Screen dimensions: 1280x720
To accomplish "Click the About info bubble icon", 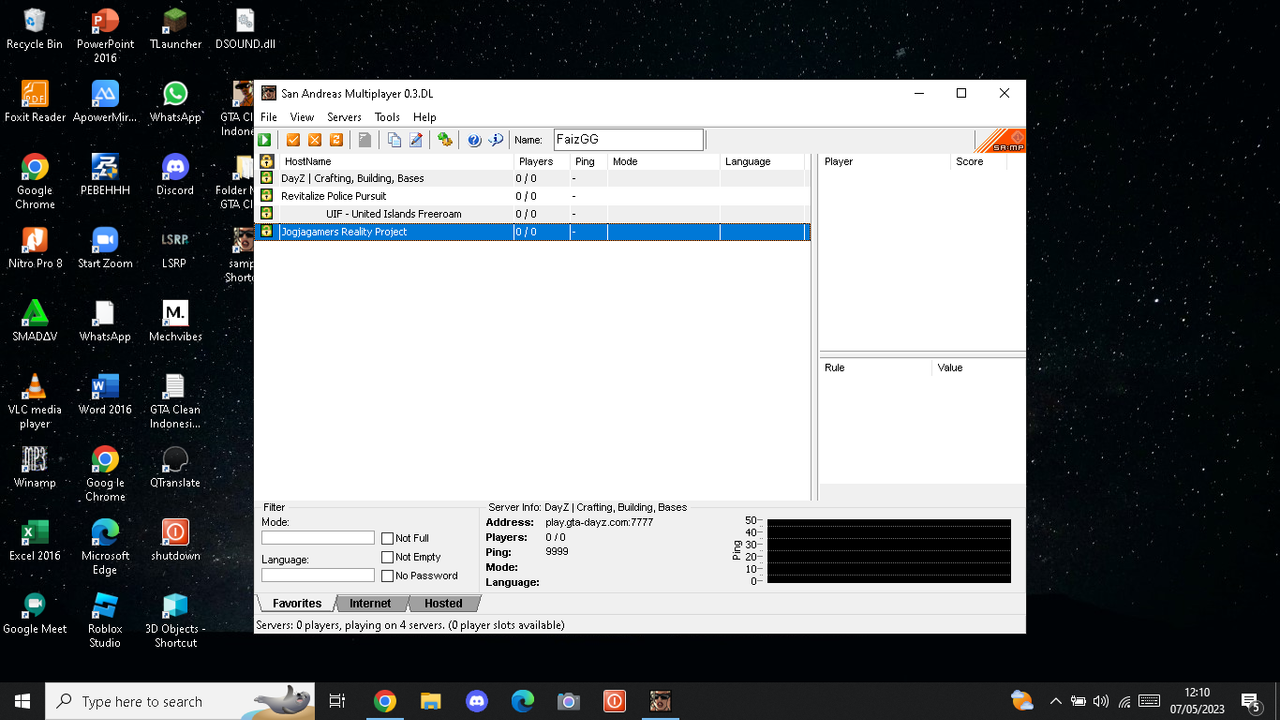I will point(495,140).
